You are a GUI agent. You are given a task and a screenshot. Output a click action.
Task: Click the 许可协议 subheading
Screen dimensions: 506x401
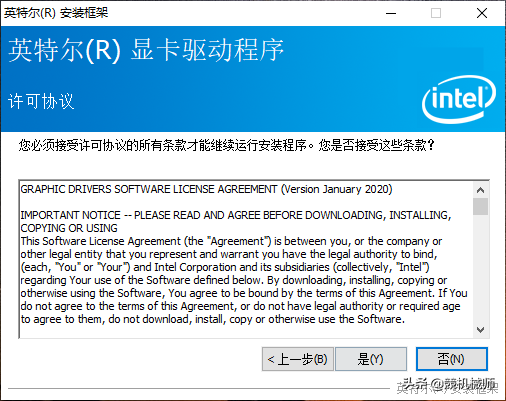coord(41,101)
